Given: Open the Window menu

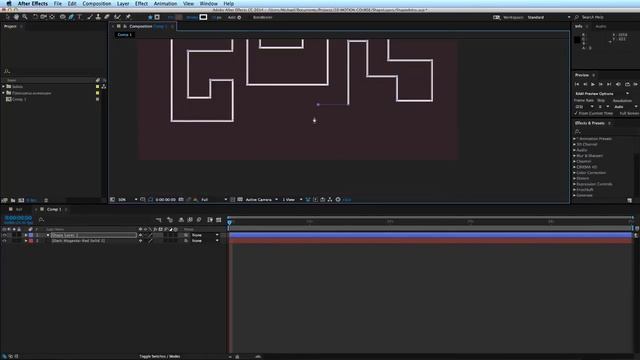Looking at the screenshot, I should [x=209, y=4].
